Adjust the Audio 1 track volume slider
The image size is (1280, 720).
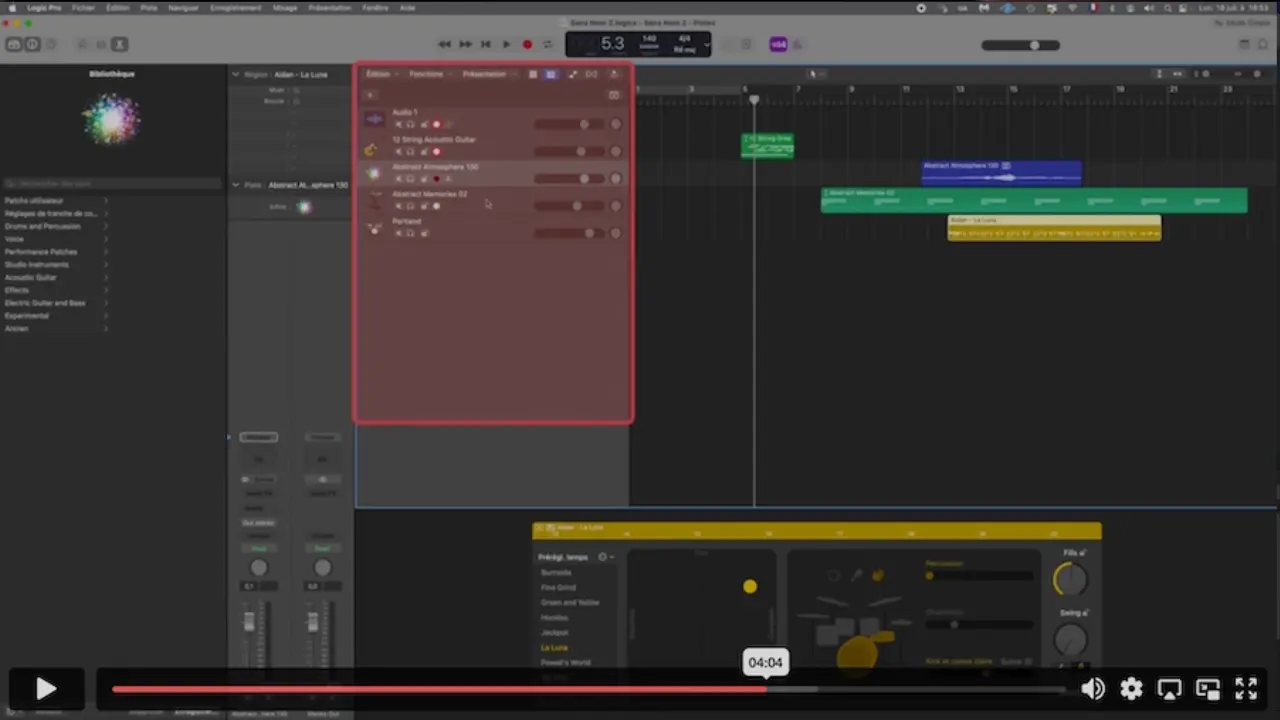click(x=569, y=124)
